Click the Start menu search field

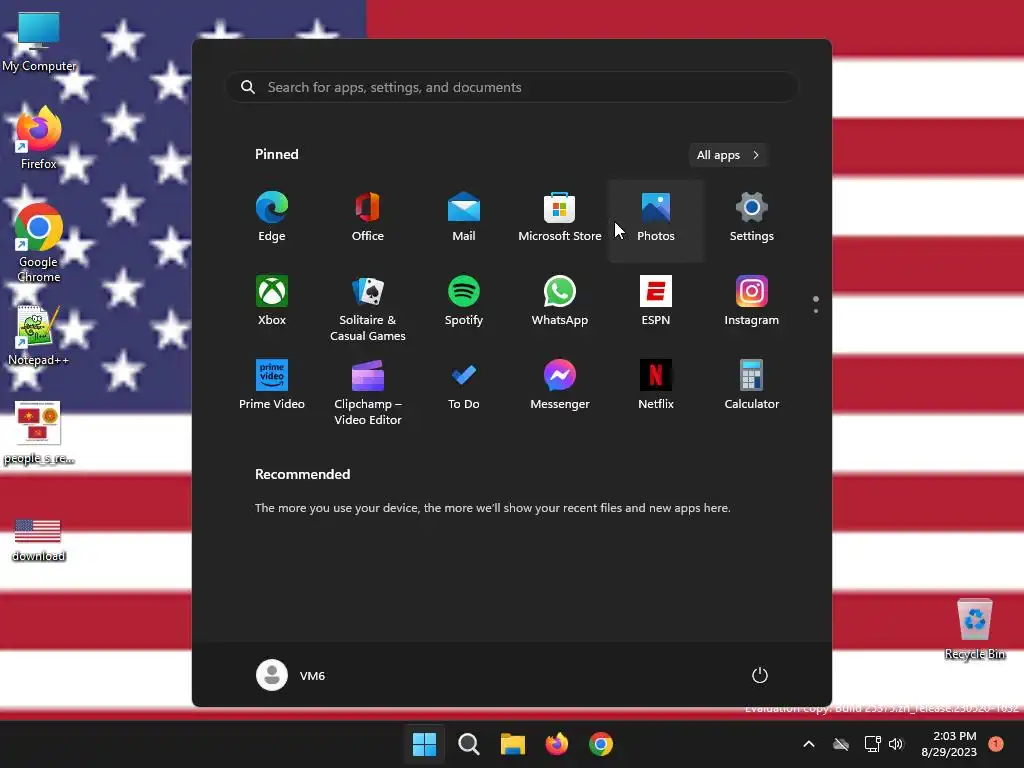pyautogui.click(x=512, y=87)
